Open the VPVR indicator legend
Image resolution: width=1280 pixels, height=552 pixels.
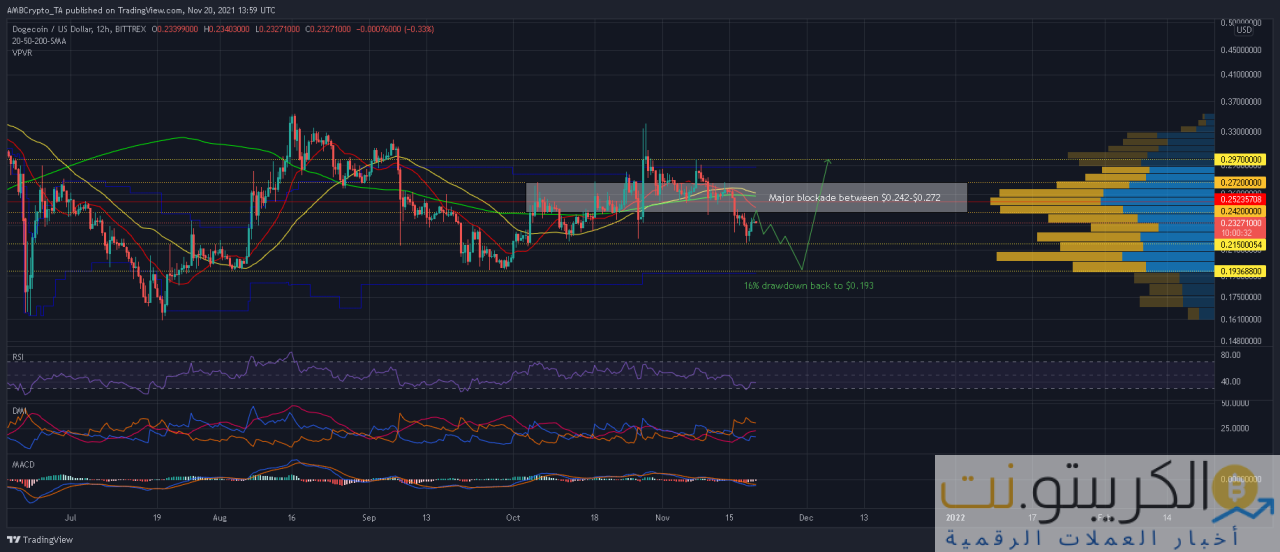22,52
